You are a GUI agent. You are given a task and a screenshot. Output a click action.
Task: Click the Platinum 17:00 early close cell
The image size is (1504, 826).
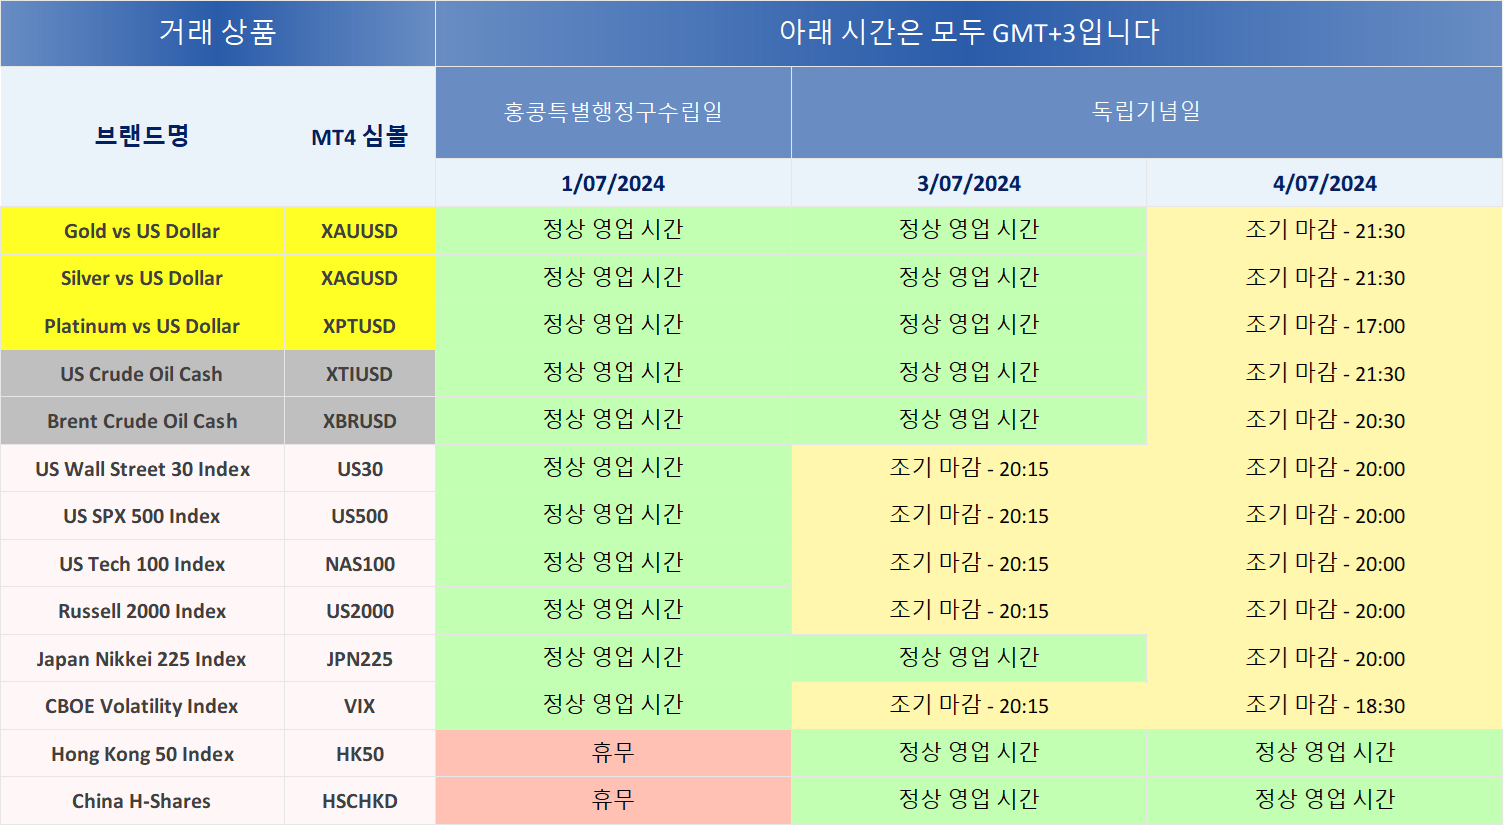[x=1324, y=326]
